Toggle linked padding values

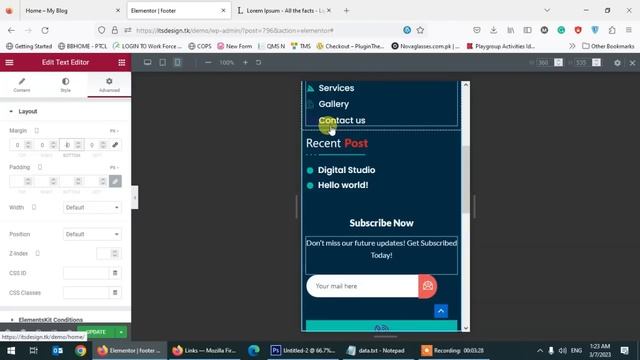tap(115, 181)
